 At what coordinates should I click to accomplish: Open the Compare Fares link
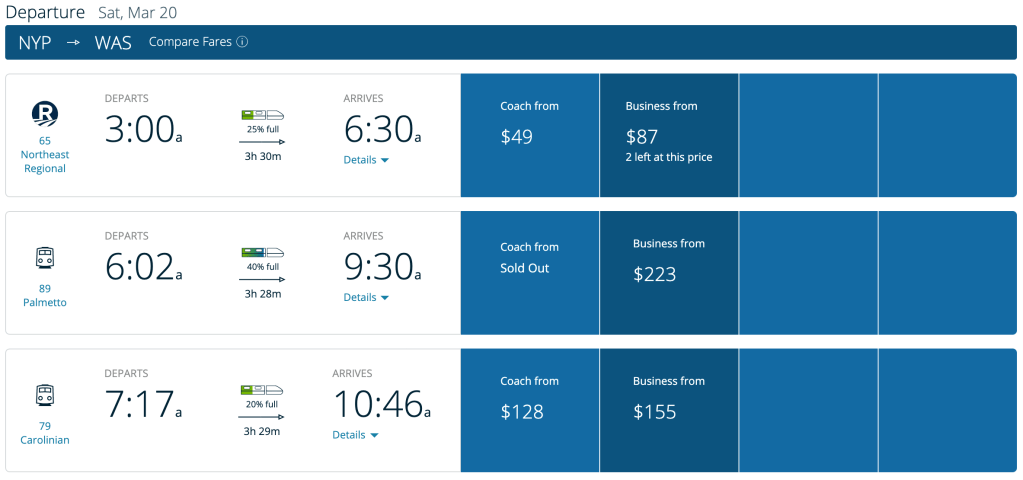coord(190,43)
